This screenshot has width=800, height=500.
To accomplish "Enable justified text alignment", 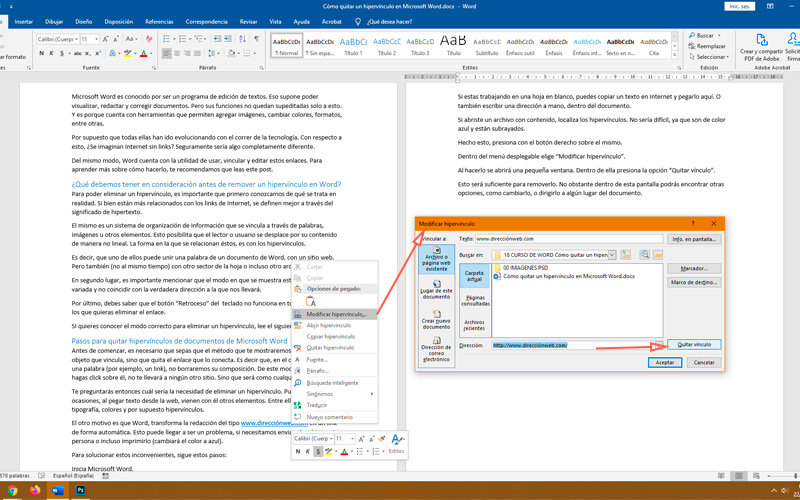I will (x=197, y=53).
